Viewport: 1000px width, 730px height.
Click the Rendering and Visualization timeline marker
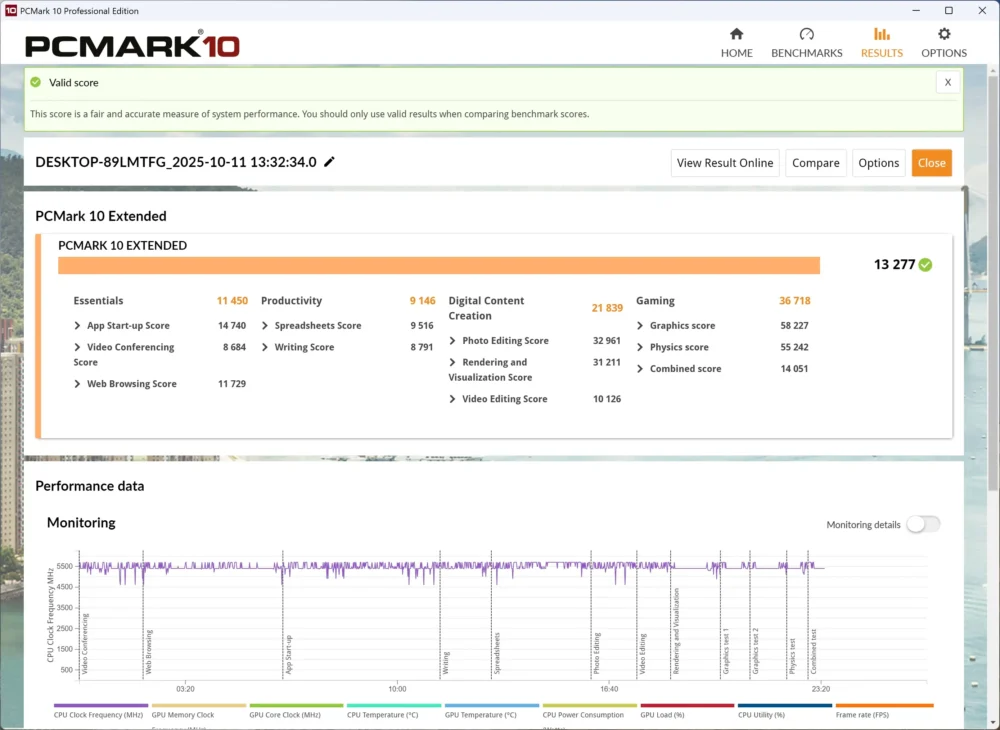tap(676, 631)
